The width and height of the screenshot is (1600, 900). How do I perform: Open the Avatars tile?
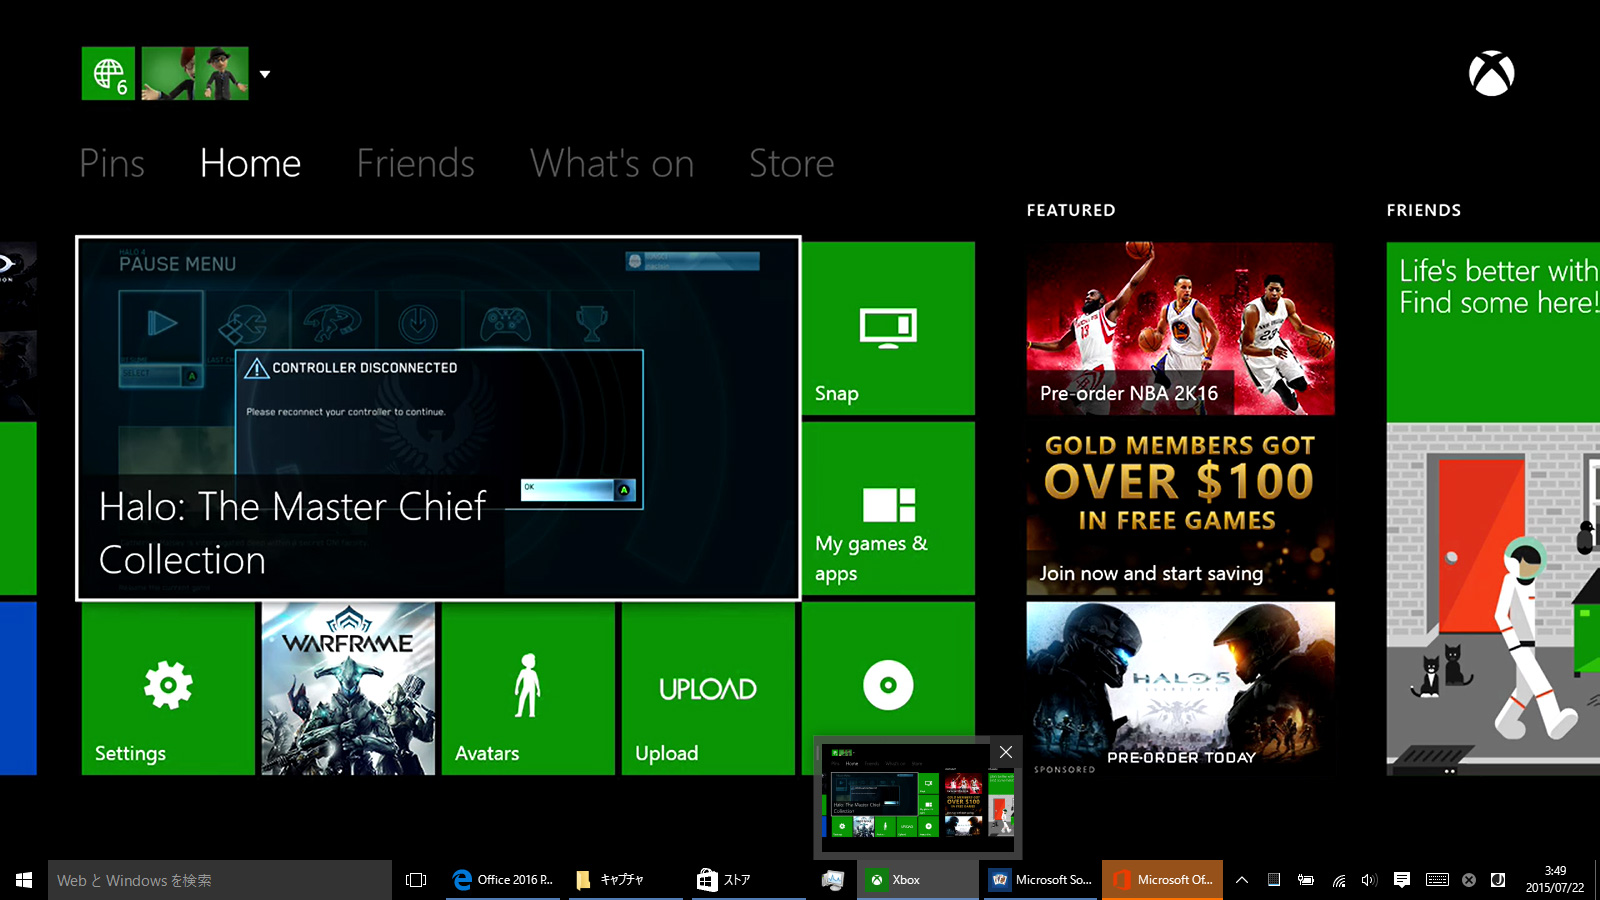[528, 688]
